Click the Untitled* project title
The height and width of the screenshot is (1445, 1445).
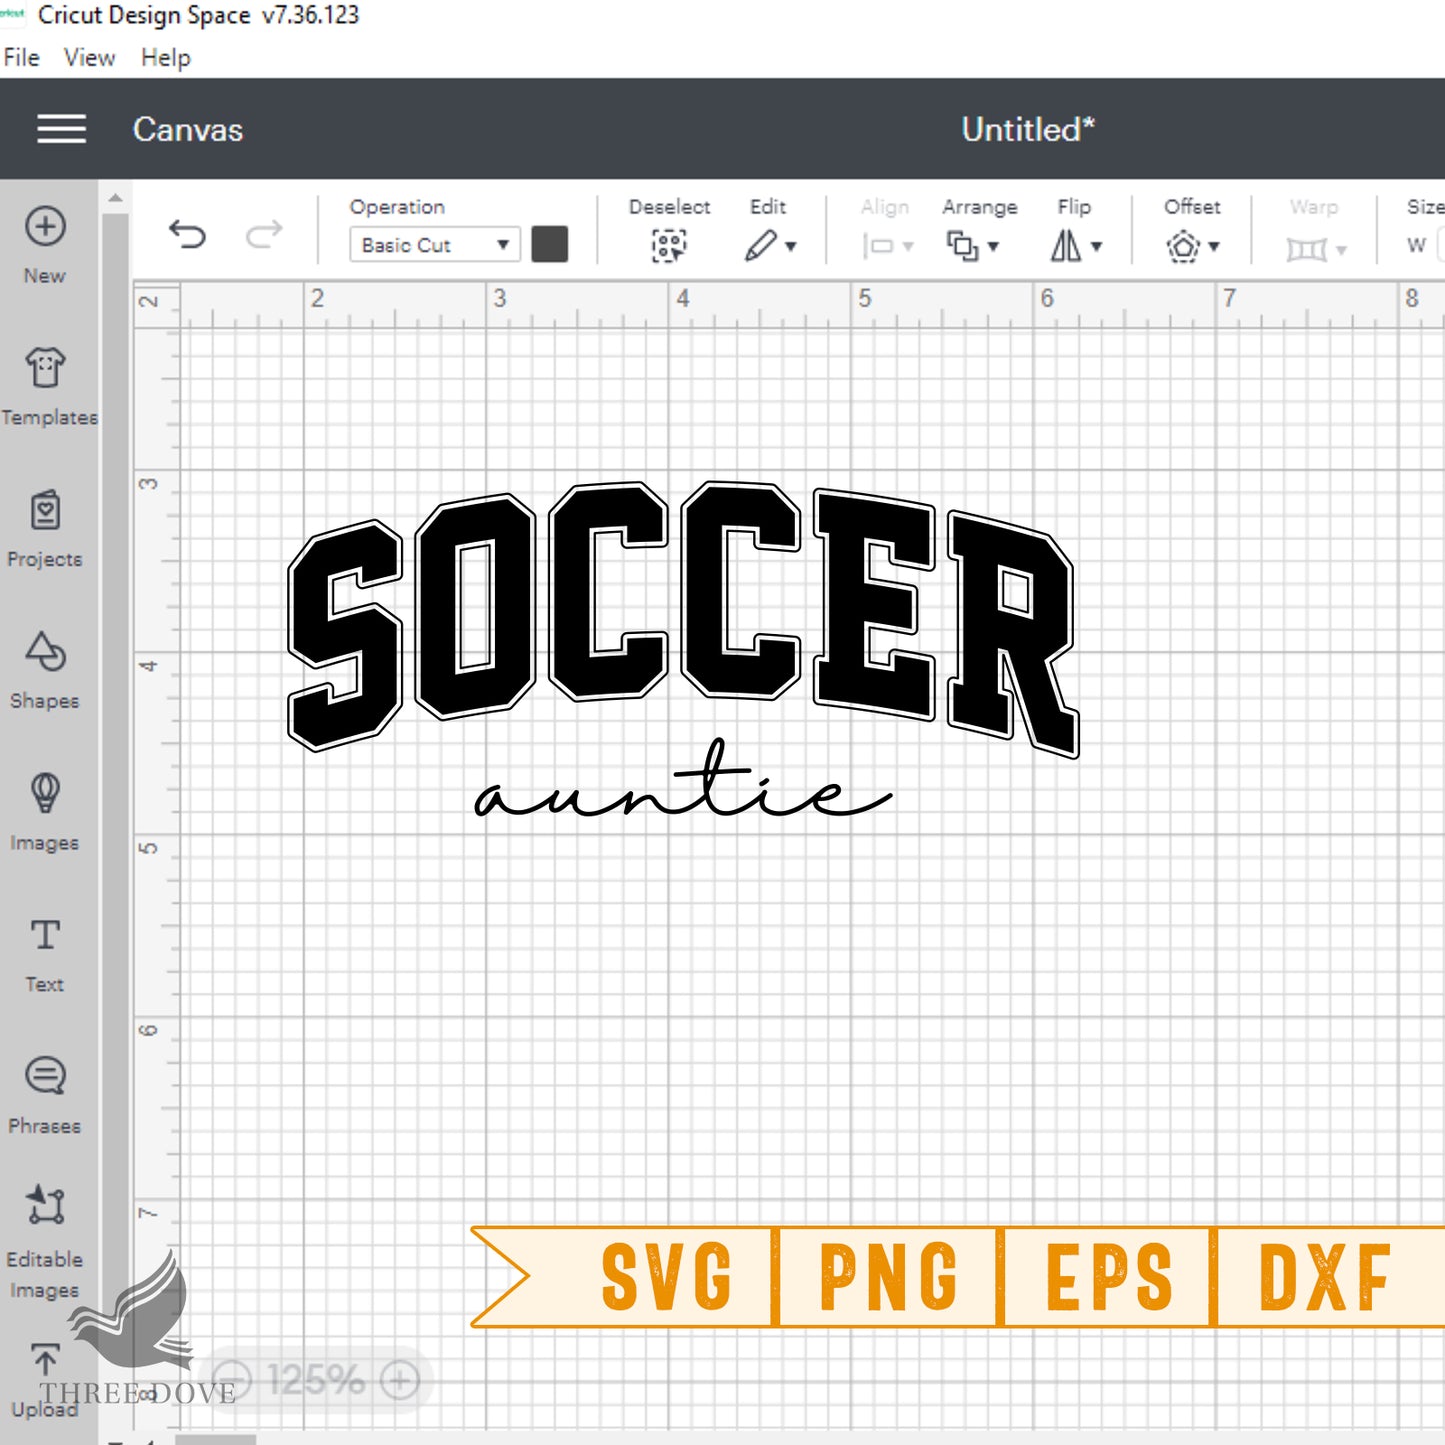[1028, 130]
